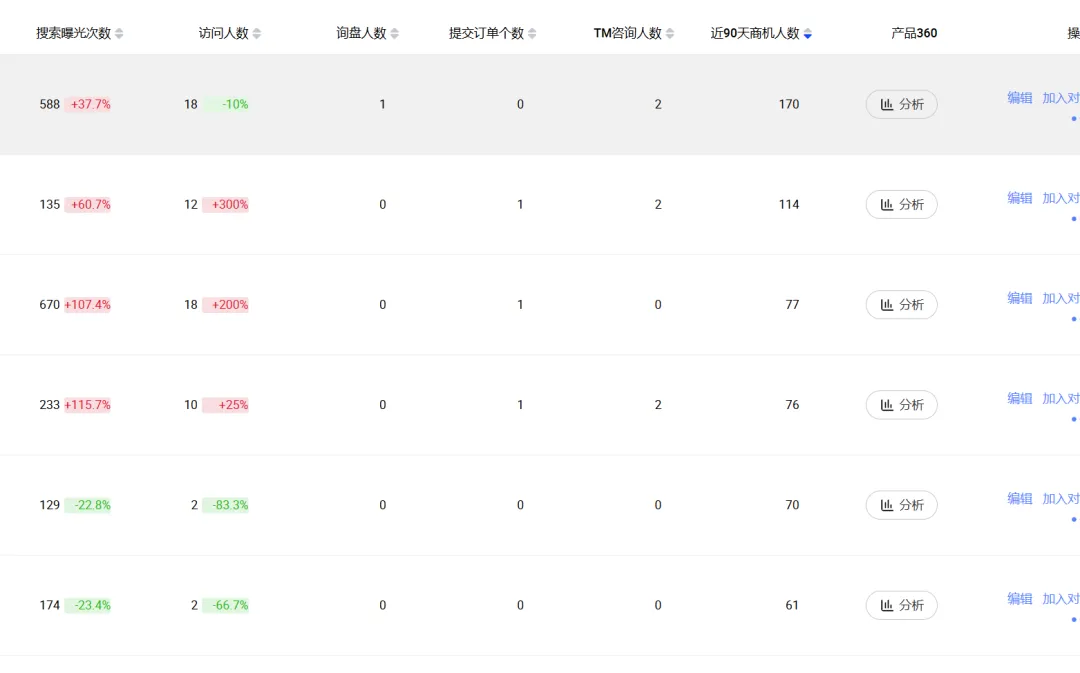Open 分析 for row with 77 leads
Image resolution: width=1080 pixels, height=673 pixels.
pyautogui.click(x=901, y=304)
